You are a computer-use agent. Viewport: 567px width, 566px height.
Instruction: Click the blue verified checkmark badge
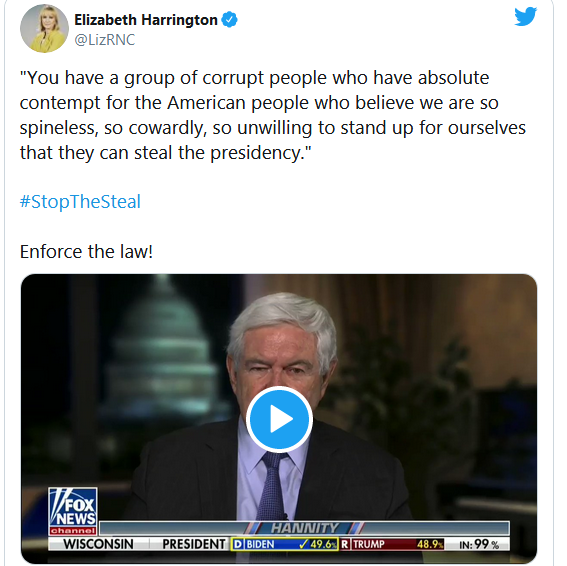229,20
